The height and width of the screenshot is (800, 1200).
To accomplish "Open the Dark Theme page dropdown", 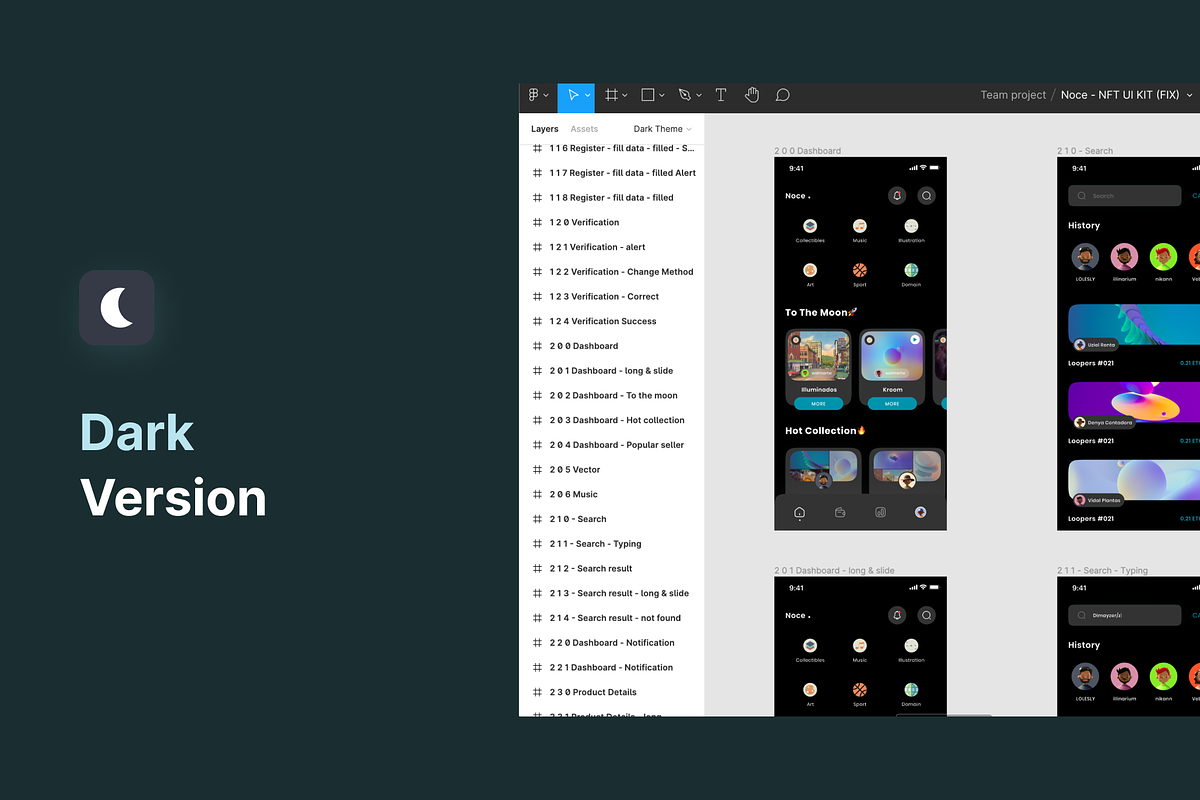I will pos(662,129).
